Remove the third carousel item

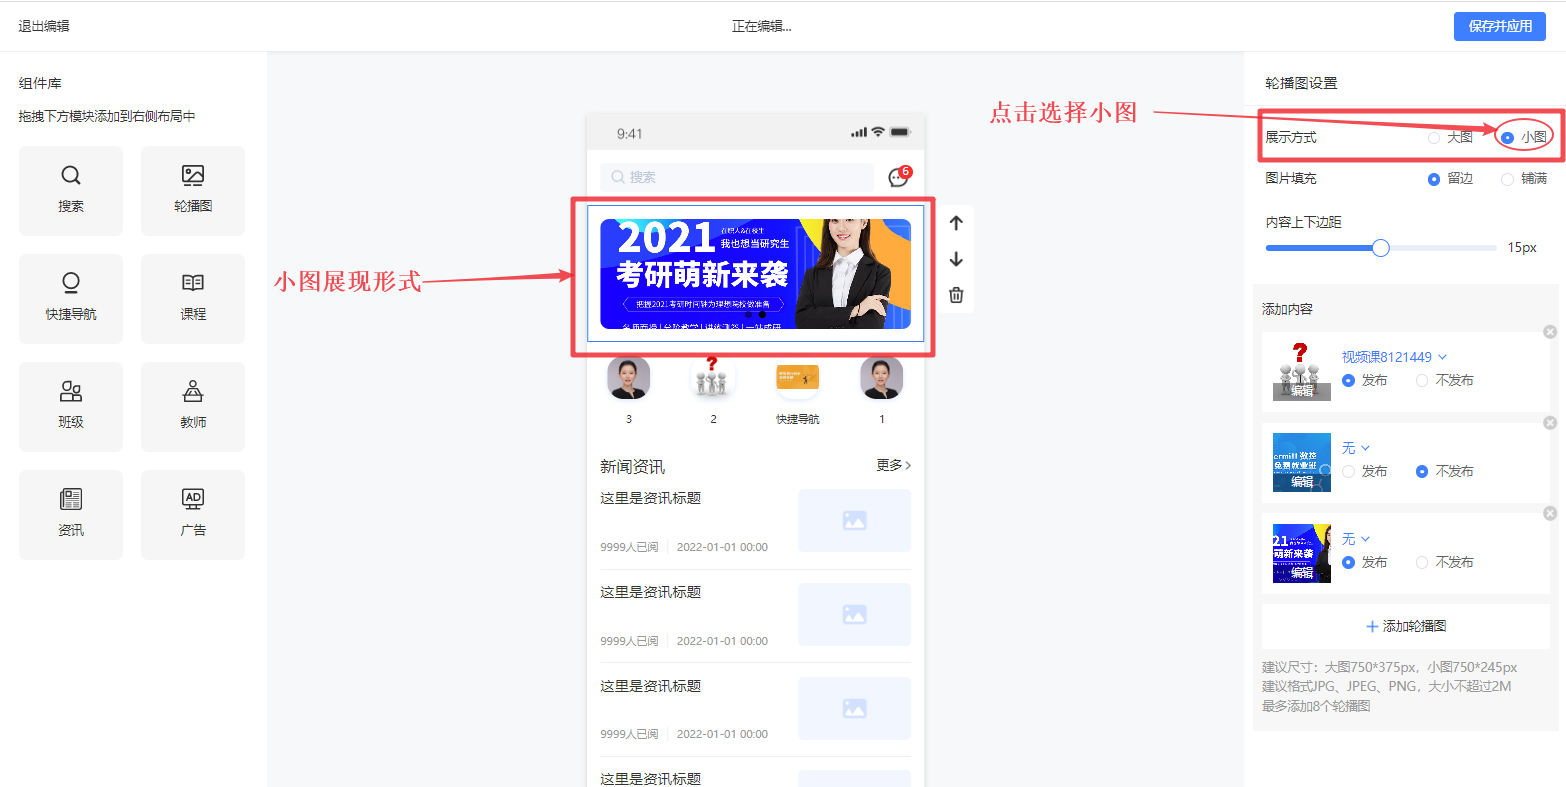pos(1550,514)
